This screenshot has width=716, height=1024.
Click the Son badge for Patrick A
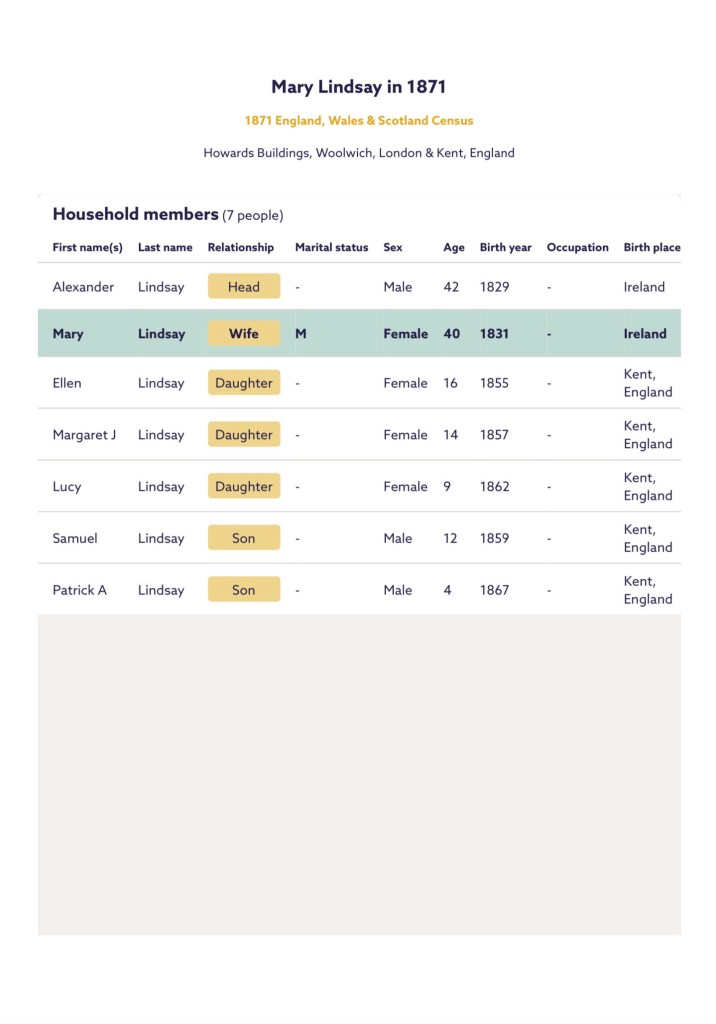click(x=244, y=590)
